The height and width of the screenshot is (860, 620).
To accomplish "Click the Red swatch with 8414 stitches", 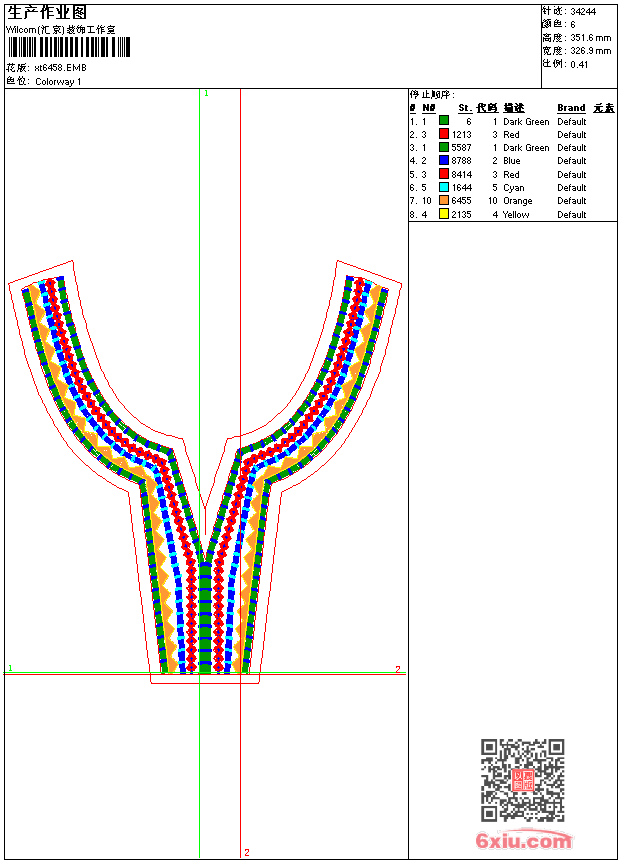I will 444,174.
